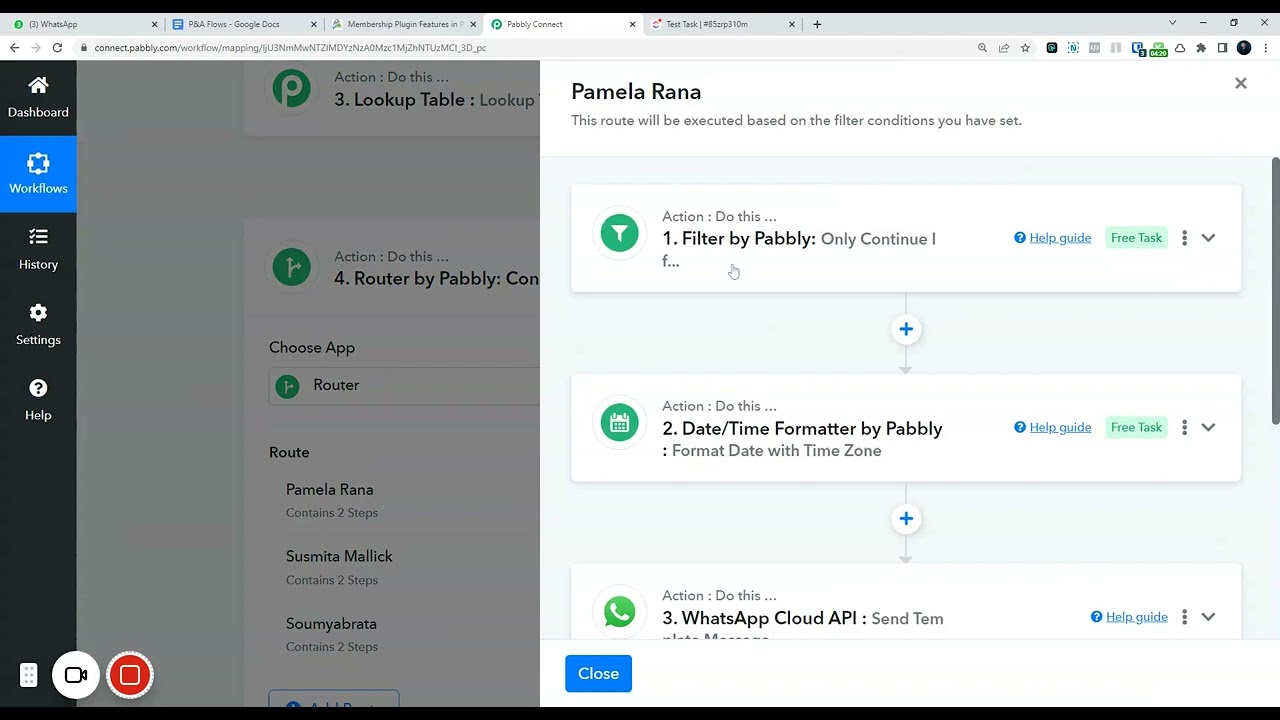Click the browser zoom magnifier icon
The width and height of the screenshot is (1280, 720).
[982, 47]
